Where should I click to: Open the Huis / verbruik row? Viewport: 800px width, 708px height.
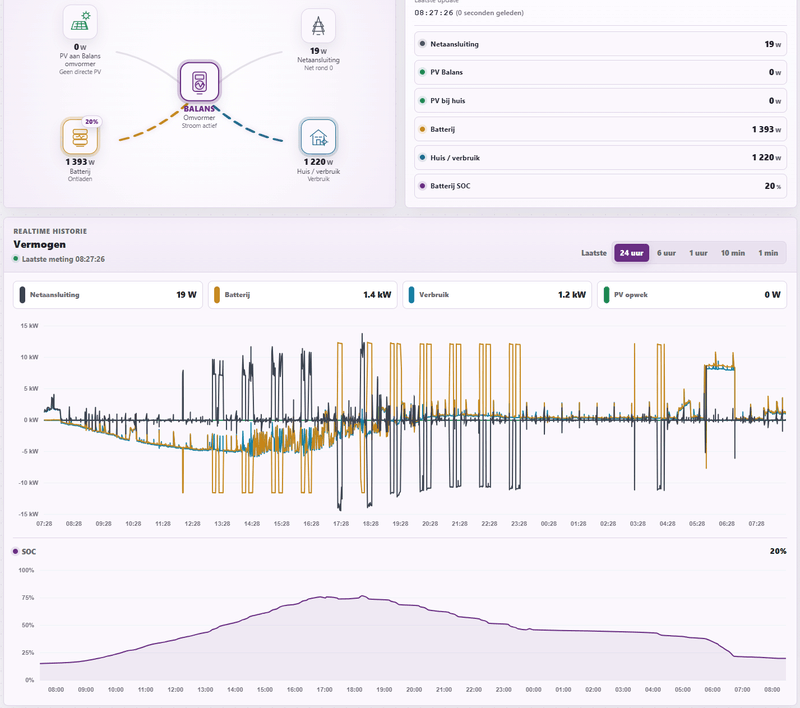pyautogui.click(x=601, y=158)
